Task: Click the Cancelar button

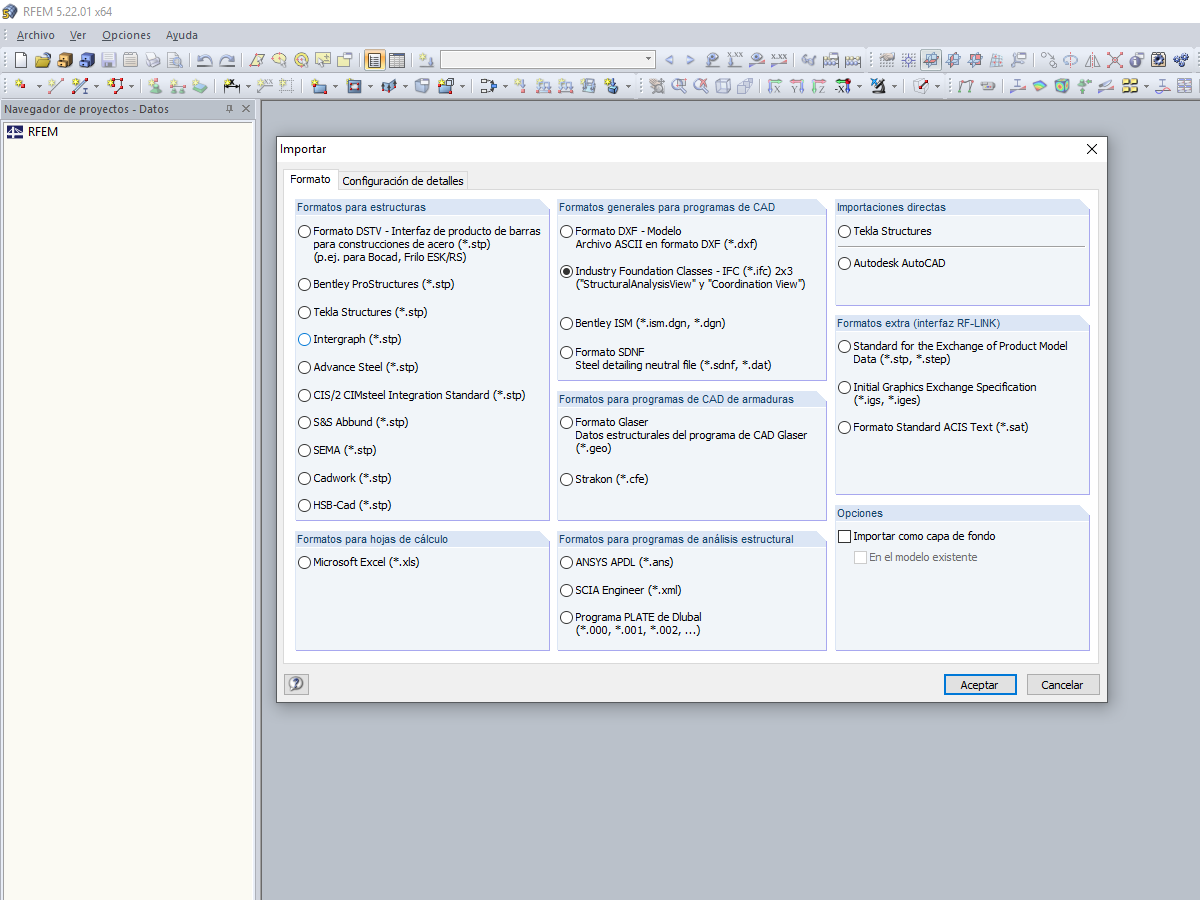Action: (x=1063, y=684)
